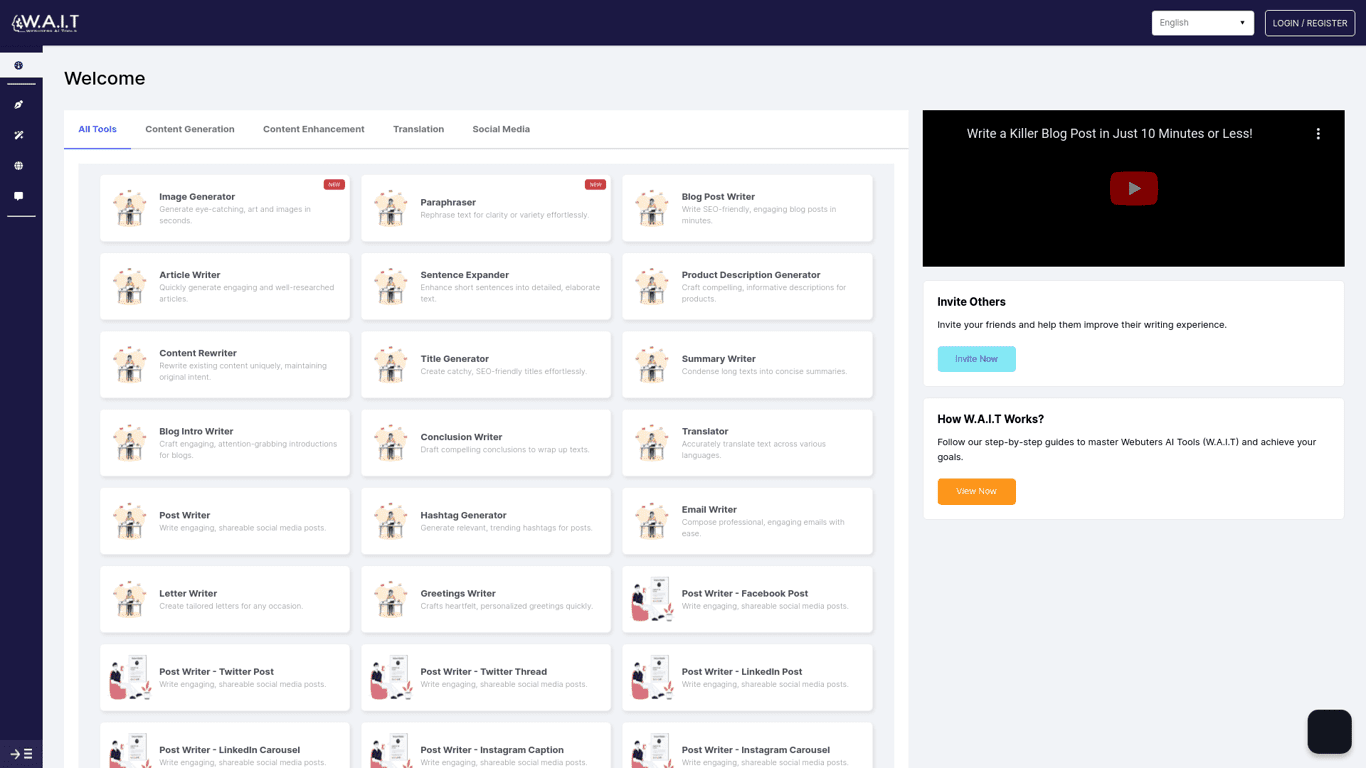Open the Blog Post Writer tool

tap(747, 207)
